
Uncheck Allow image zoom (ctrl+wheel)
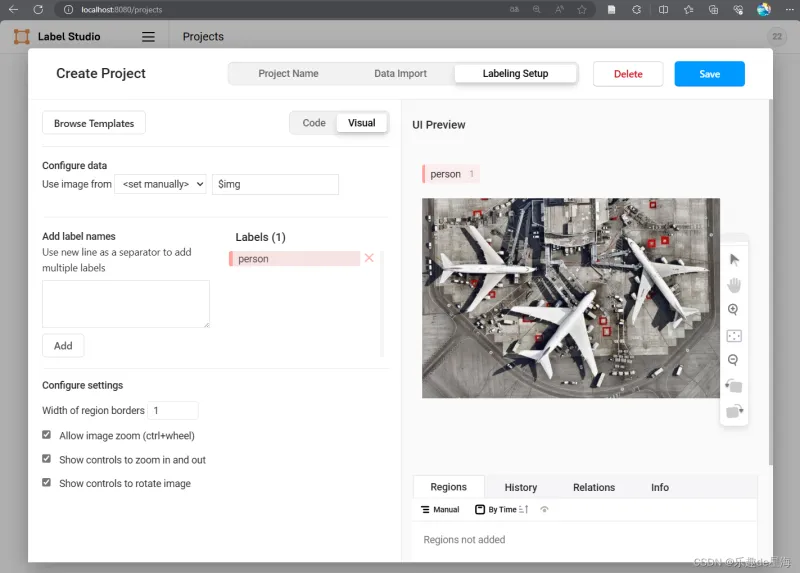pos(47,436)
